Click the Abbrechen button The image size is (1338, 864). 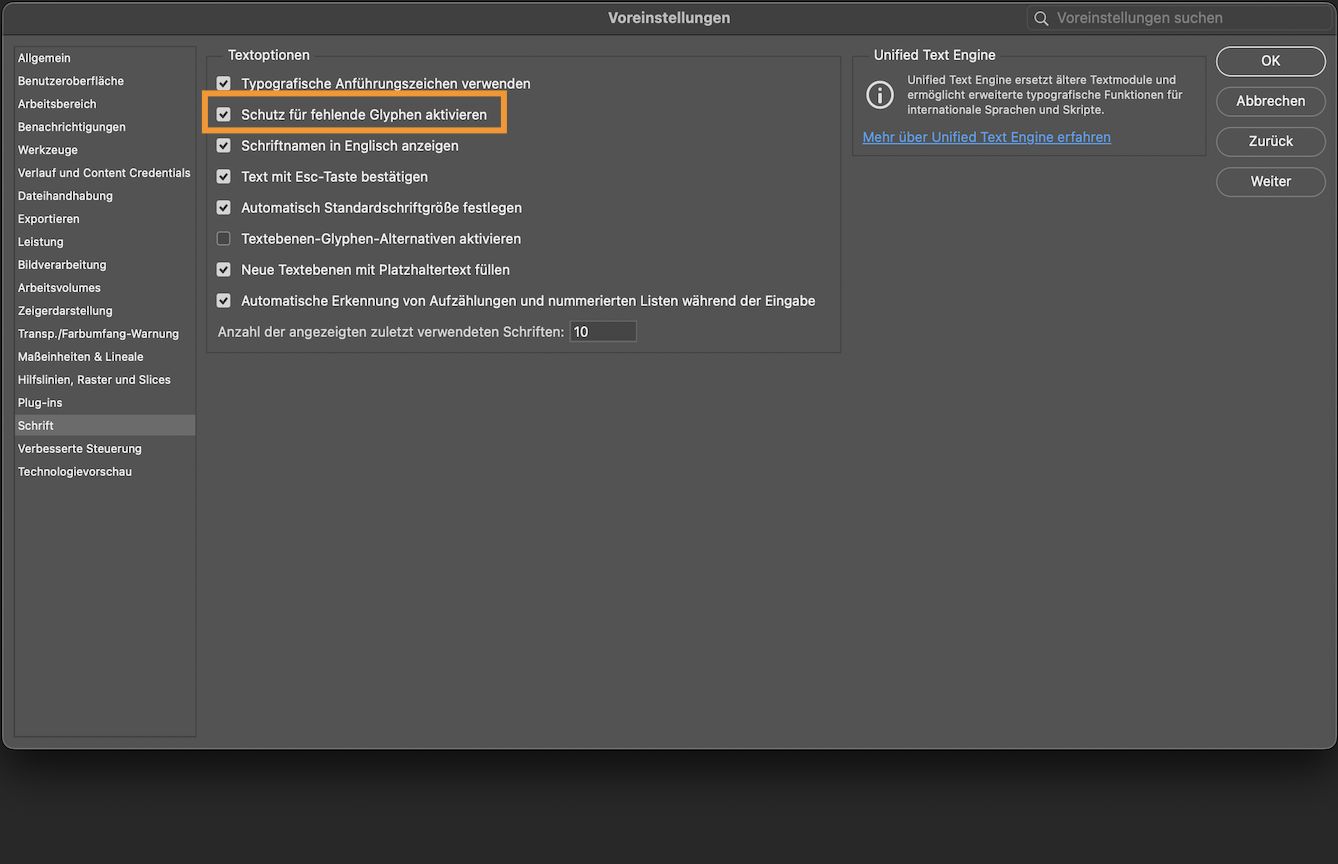(1271, 101)
